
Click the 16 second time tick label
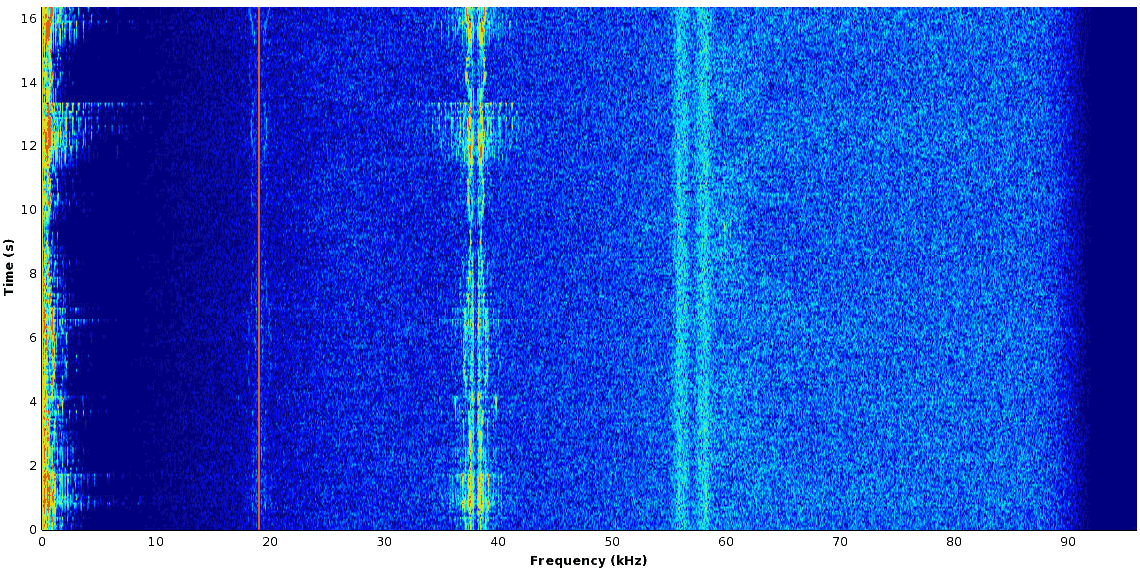click(x=30, y=18)
